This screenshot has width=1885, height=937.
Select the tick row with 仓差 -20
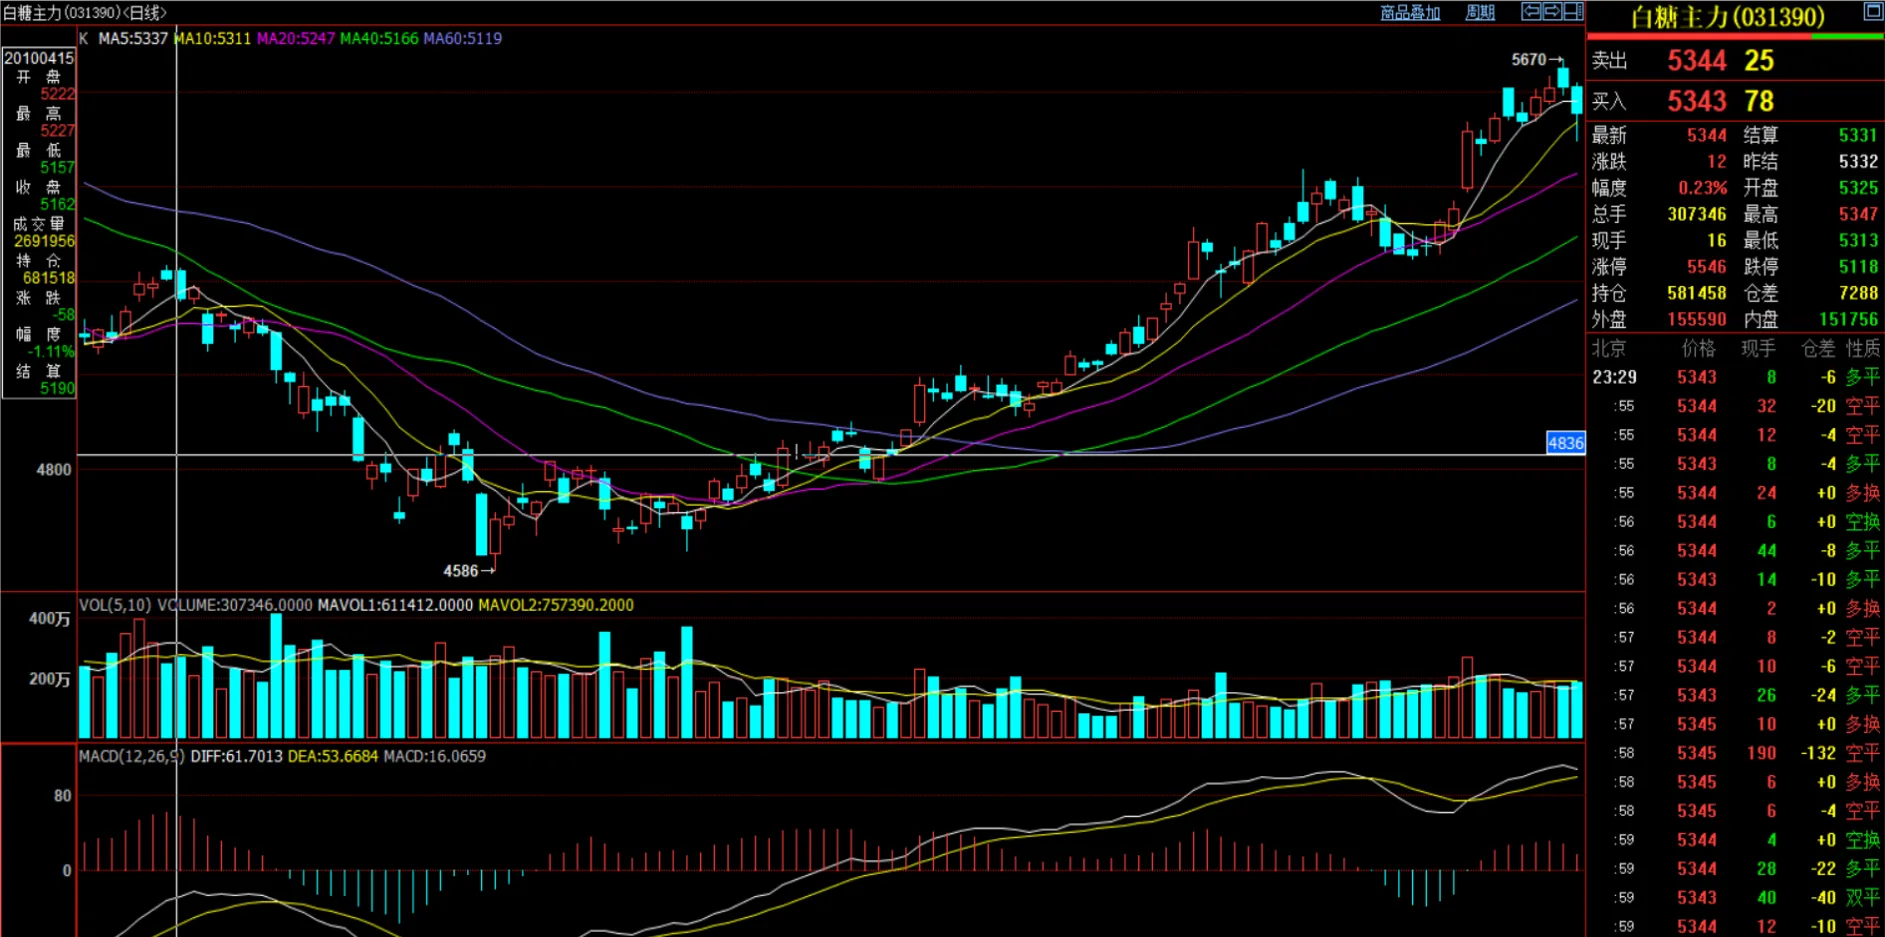coord(1736,407)
